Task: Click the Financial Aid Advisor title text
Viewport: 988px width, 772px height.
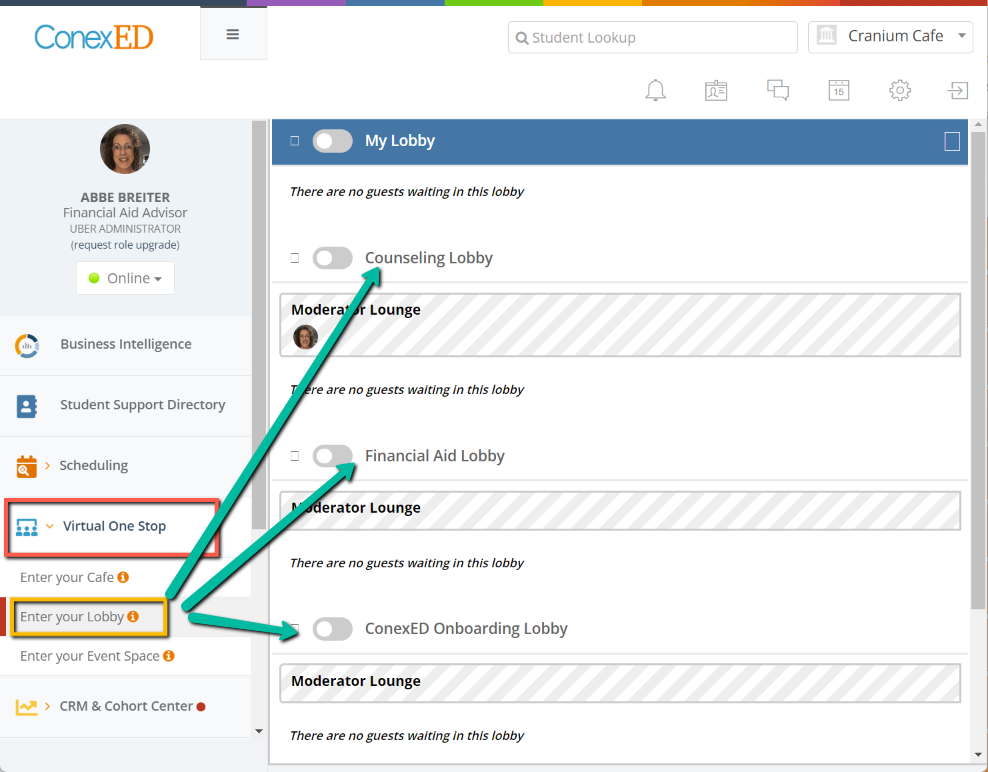Action: tap(125, 213)
